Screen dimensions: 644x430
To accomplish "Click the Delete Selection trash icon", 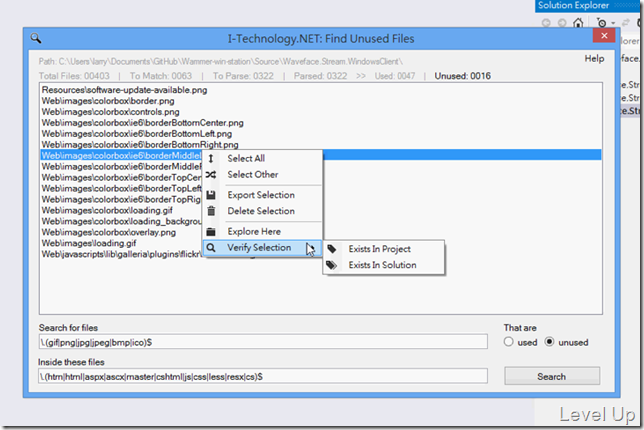I will click(x=211, y=211).
